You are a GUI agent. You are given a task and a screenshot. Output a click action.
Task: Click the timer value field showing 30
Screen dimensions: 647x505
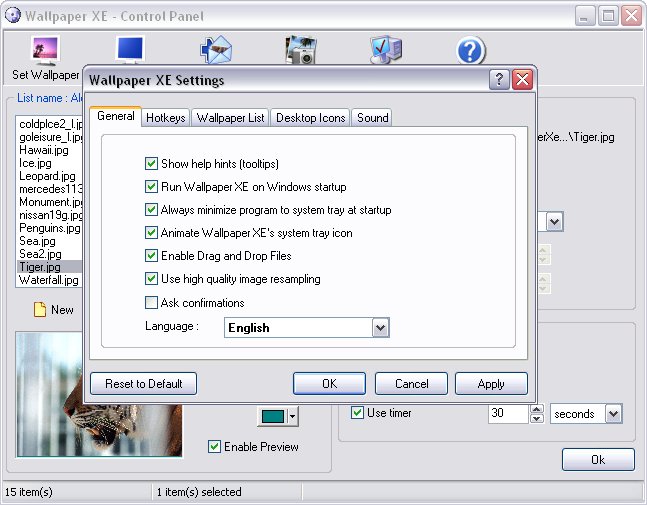tap(508, 413)
